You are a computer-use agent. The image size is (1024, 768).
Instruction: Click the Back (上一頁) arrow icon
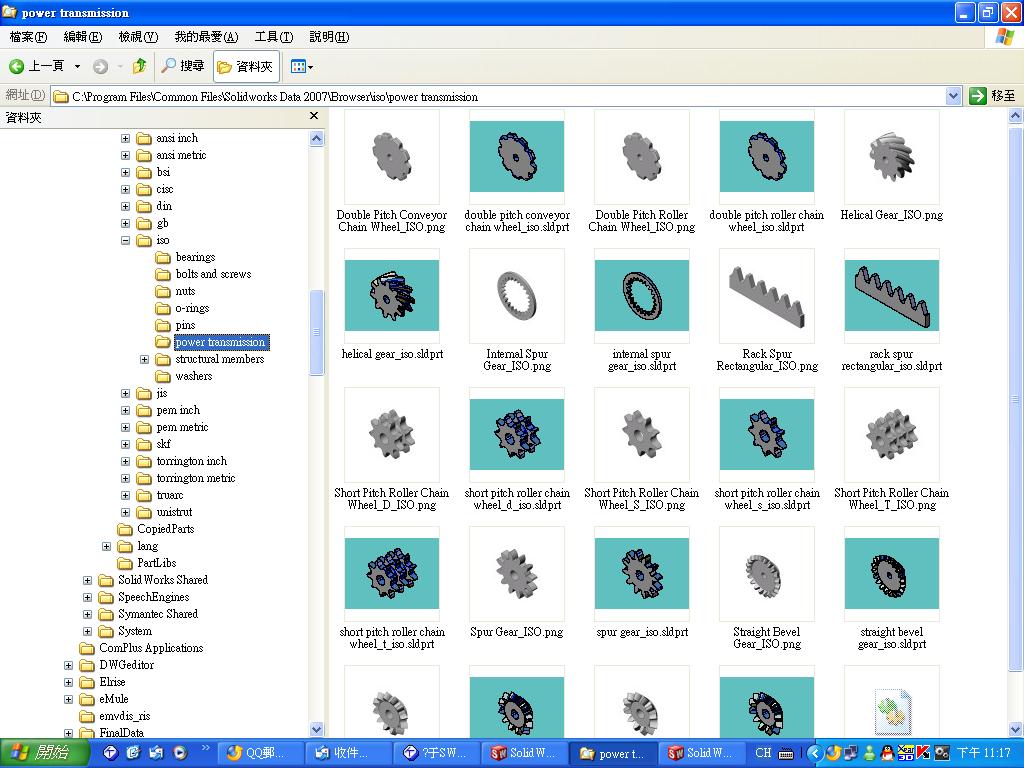[16, 66]
